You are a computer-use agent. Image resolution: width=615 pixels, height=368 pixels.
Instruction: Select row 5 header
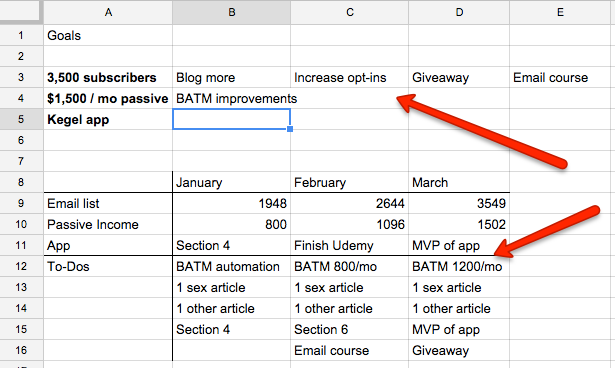click(21, 119)
